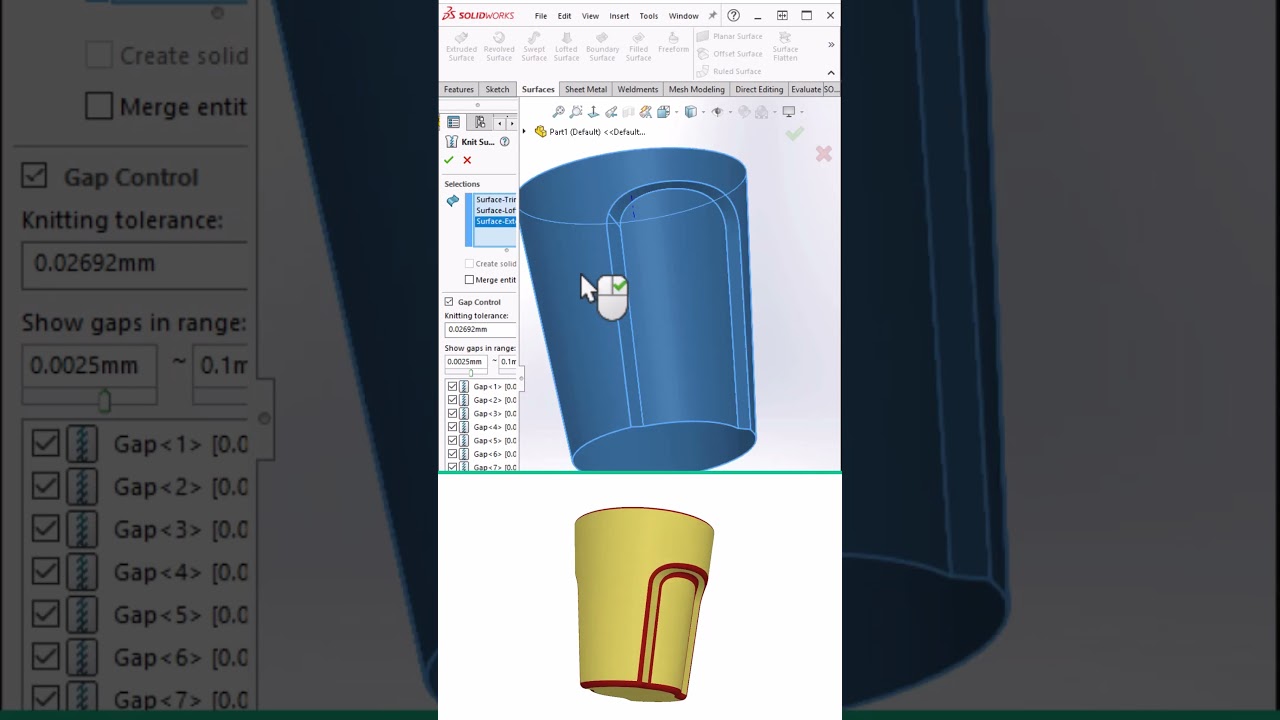Choose the Ruled Surface command
This screenshot has height=720, width=1280.
pyautogui.click(x=729, y=71)
